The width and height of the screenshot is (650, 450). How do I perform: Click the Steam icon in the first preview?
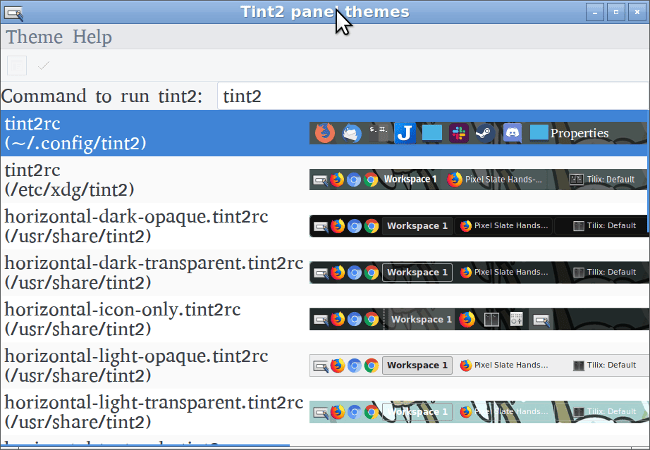pos(485,133)
